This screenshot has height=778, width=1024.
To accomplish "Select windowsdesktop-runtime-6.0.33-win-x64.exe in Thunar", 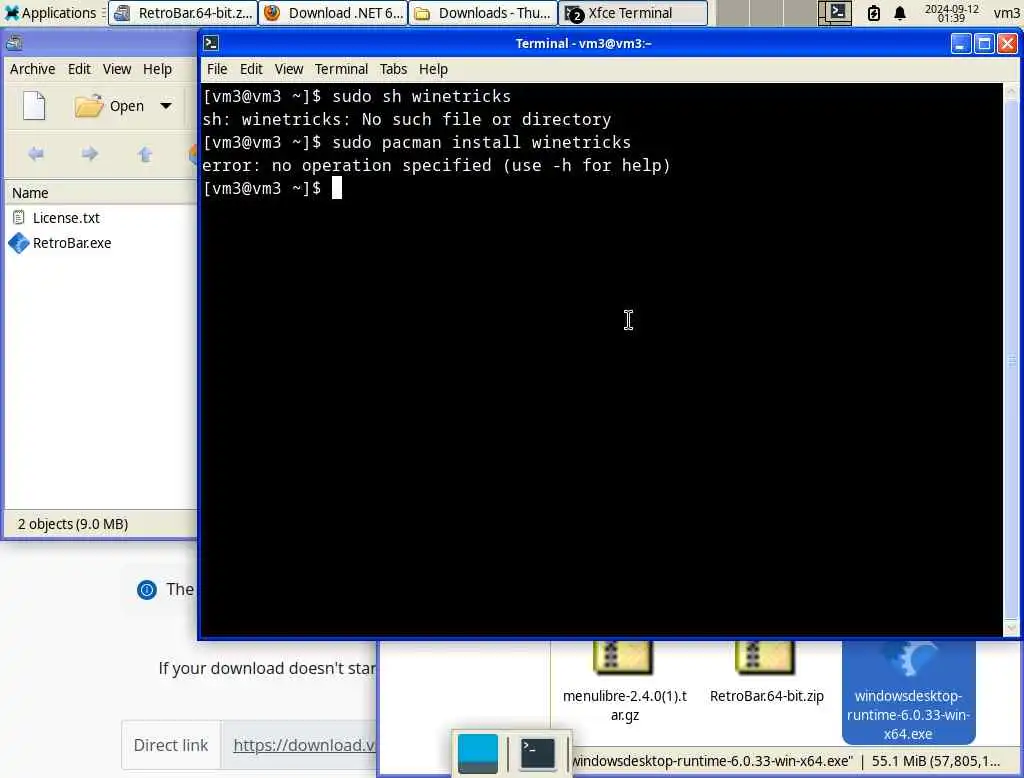I will [x=908, y=692].
